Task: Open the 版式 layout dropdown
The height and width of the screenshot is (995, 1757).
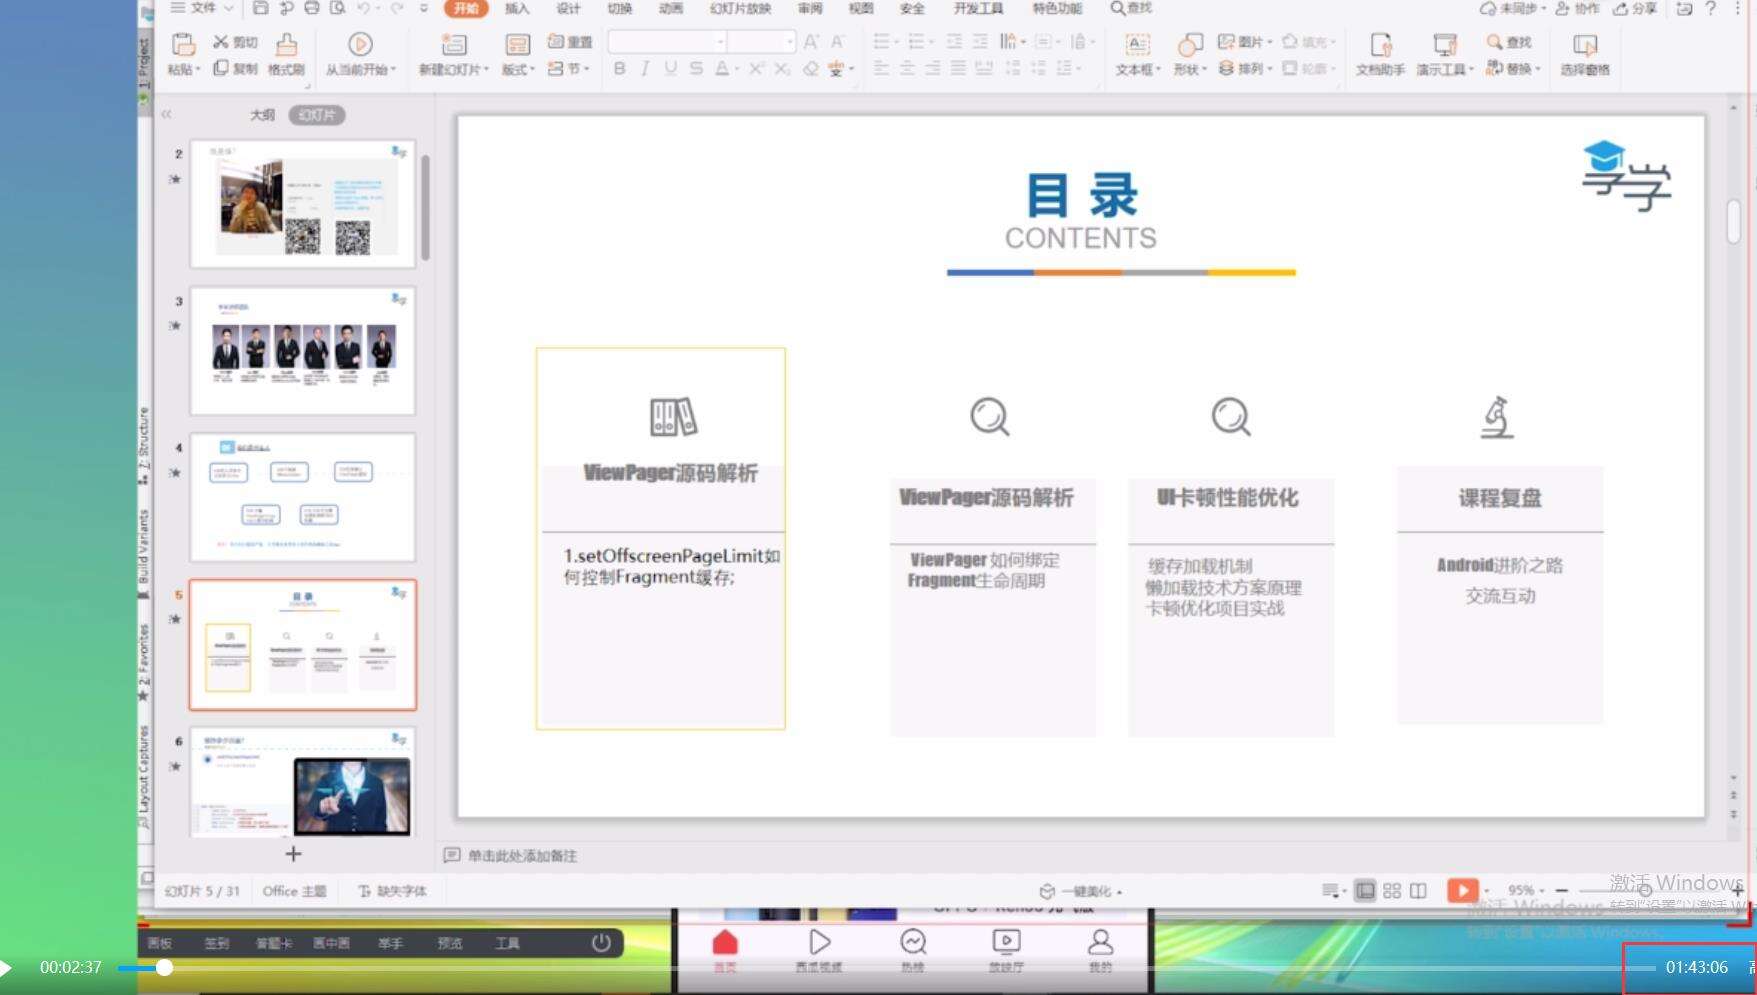Action: (518, 69)
